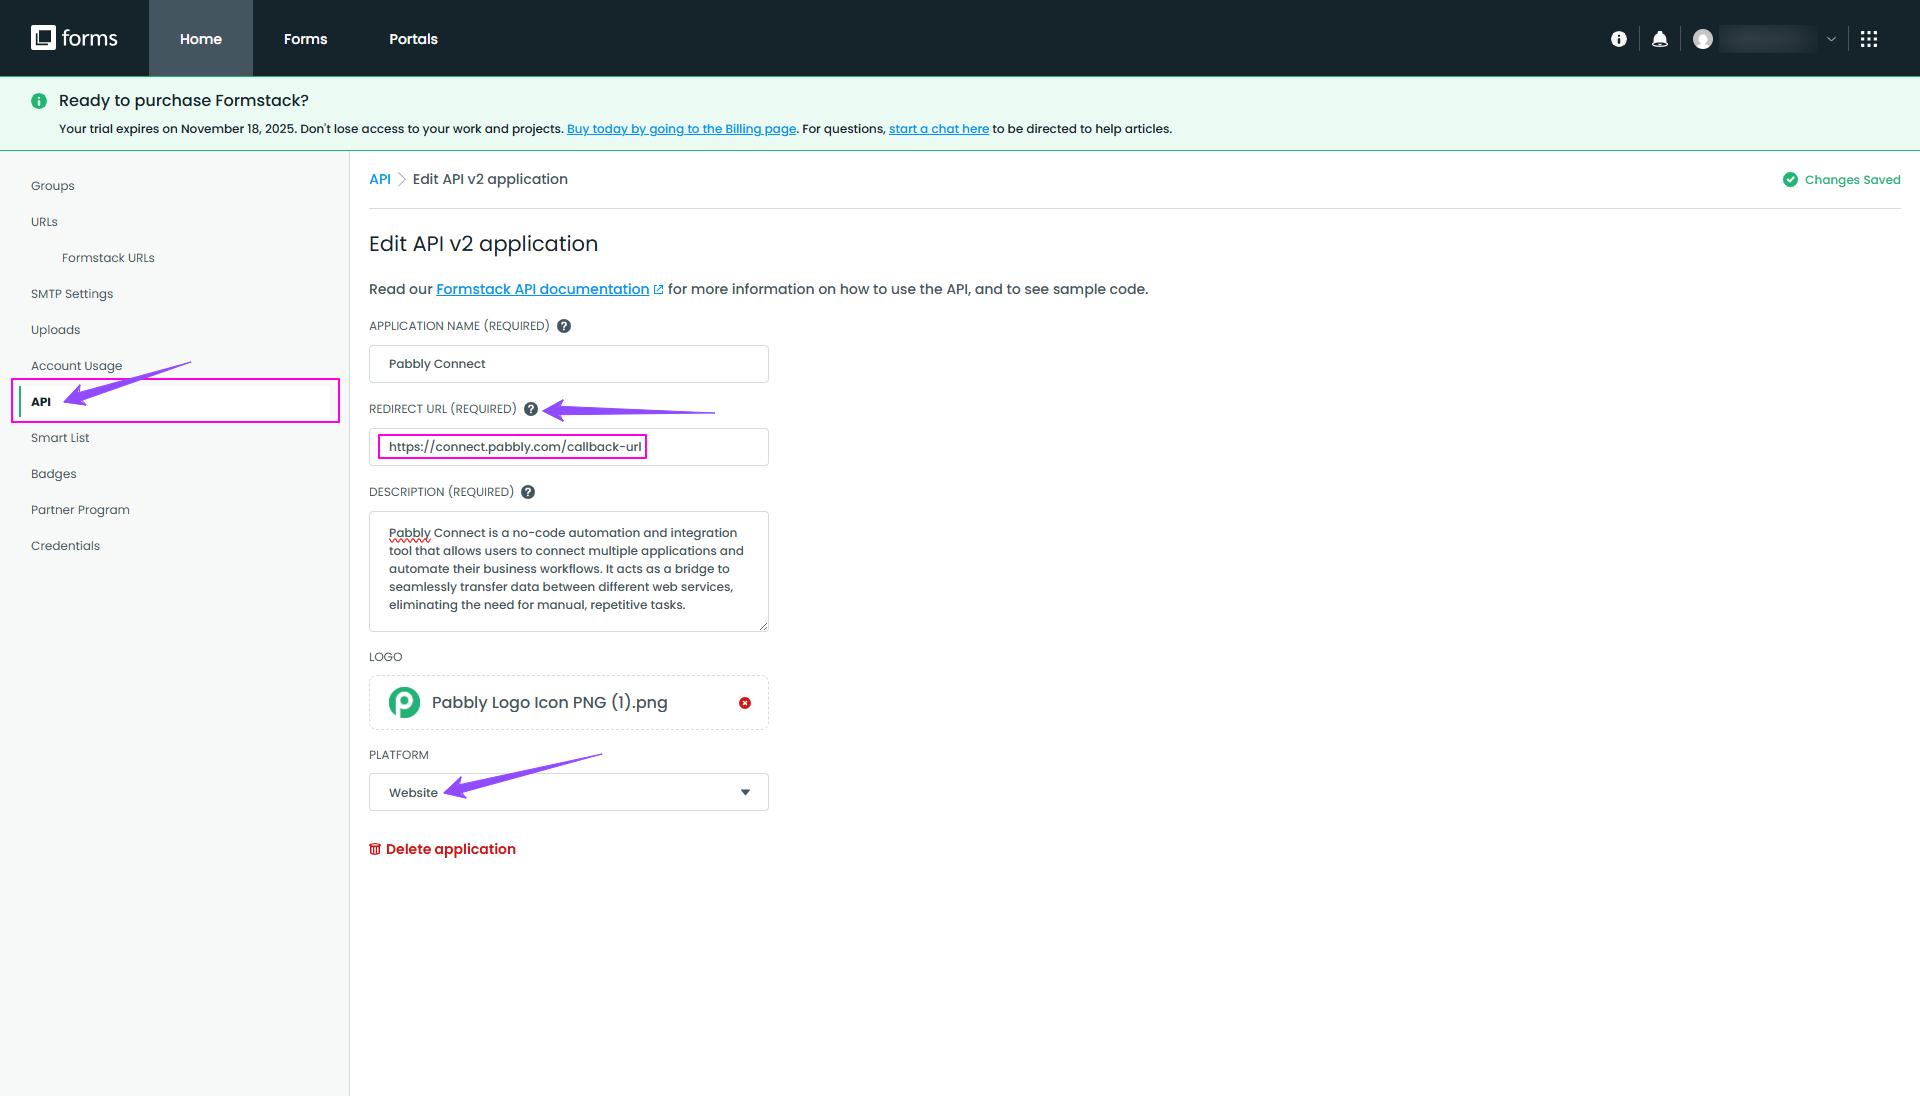Screen dimensions: 1920x1096
Task: Click help icon beside Description
Action: (x=528, y=492)
